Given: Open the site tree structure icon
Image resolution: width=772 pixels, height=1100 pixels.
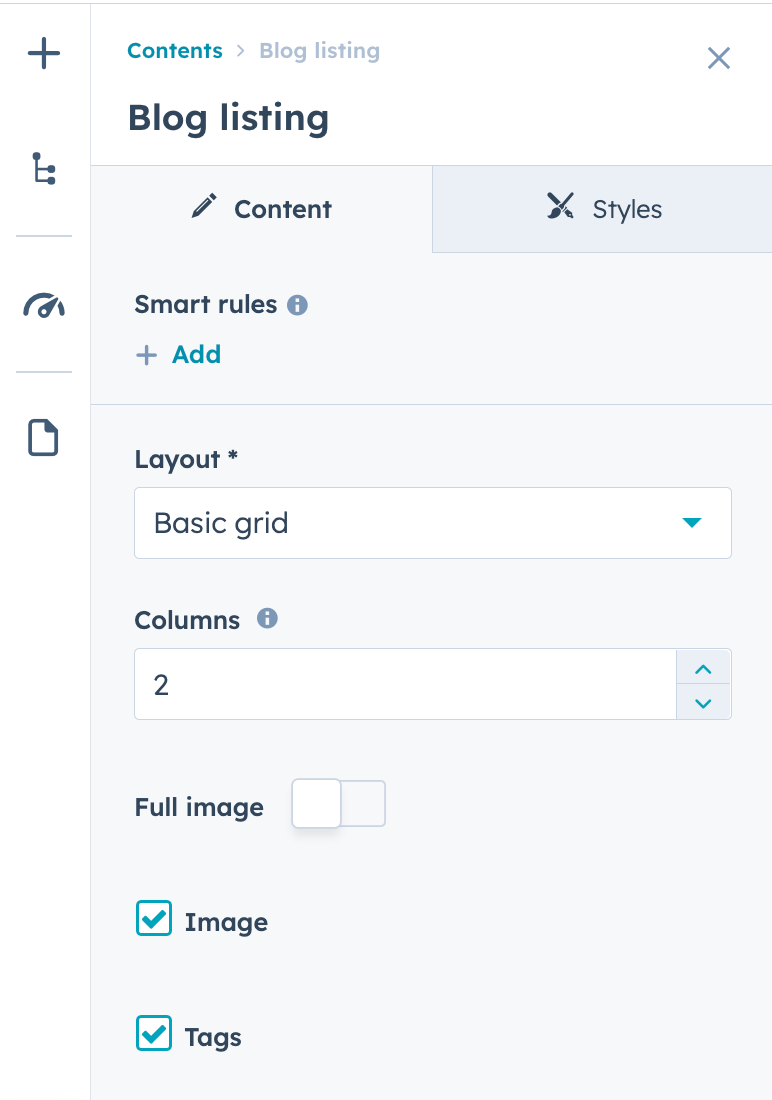Looking at the screenshot, I should tap(44, 169).
